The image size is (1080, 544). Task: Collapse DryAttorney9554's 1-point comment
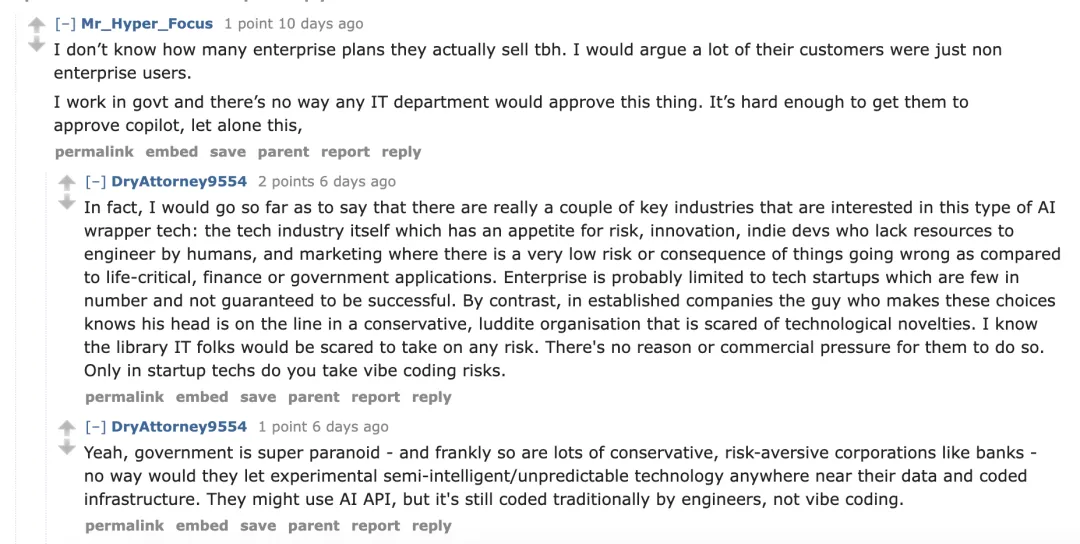(96, 427)
